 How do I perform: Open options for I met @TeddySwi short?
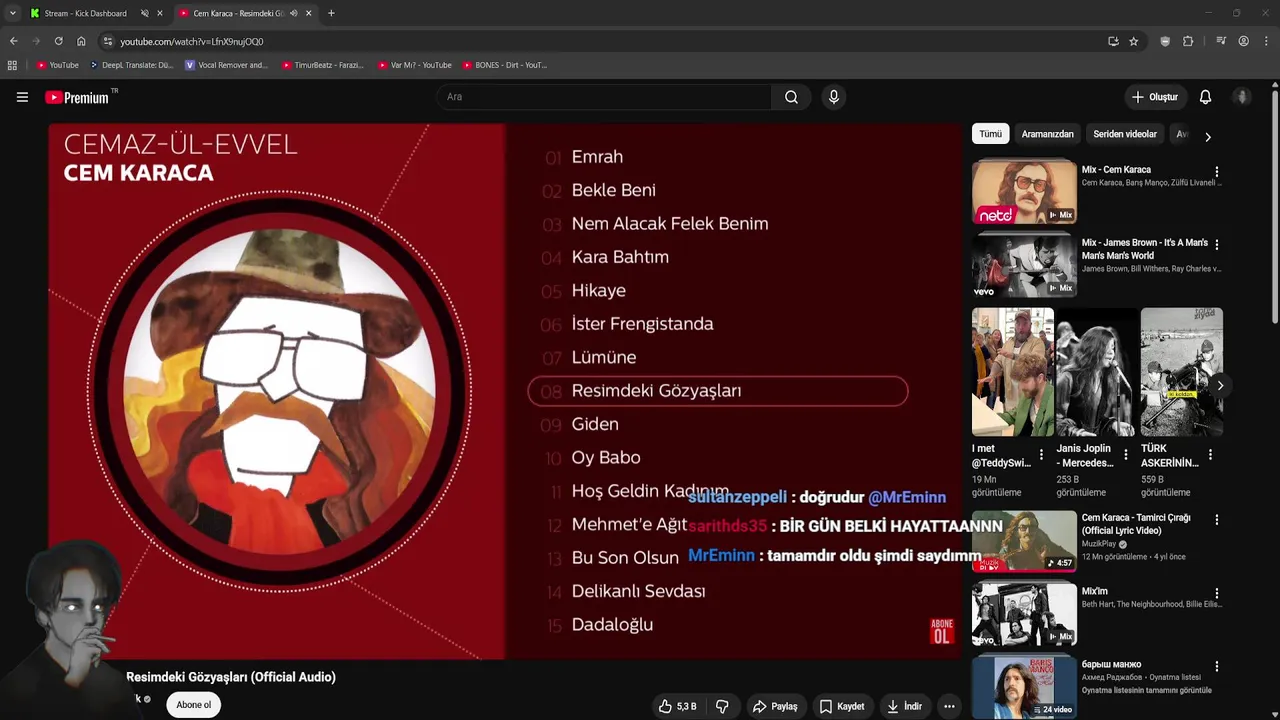point(1041,455)
